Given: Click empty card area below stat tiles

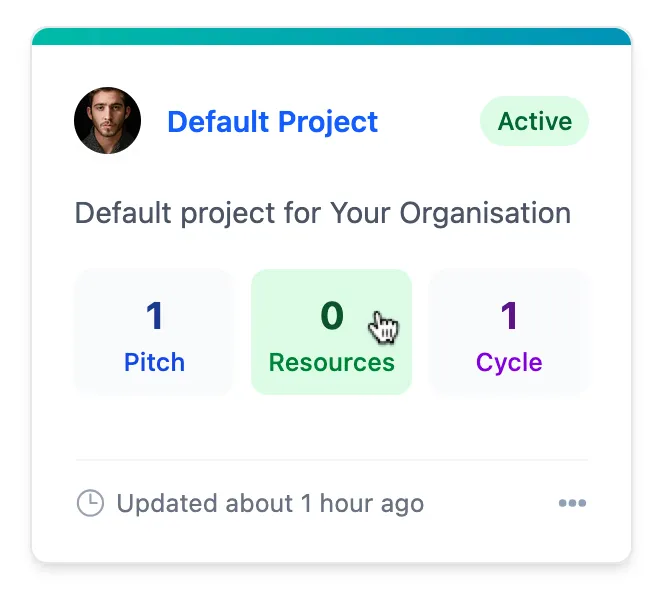Looking at the screenshot, I should [x=331, y=427].
